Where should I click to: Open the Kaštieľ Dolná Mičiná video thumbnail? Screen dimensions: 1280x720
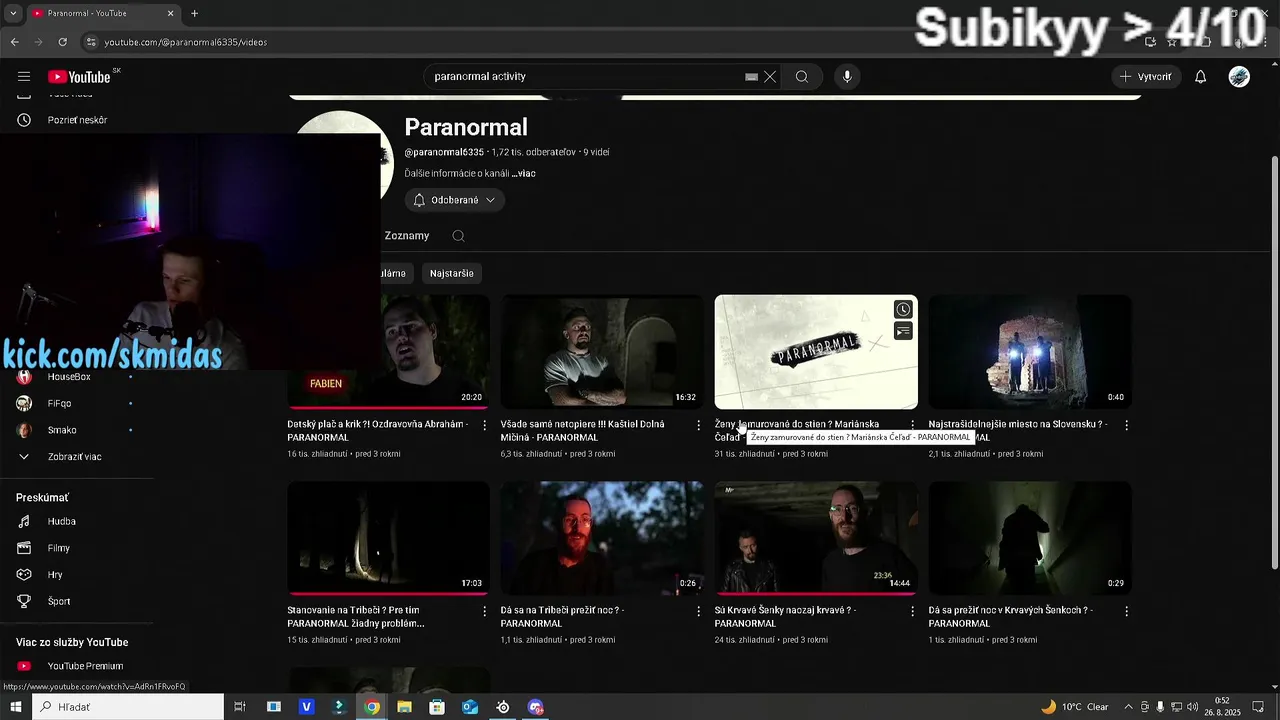[x=602, y=352]
